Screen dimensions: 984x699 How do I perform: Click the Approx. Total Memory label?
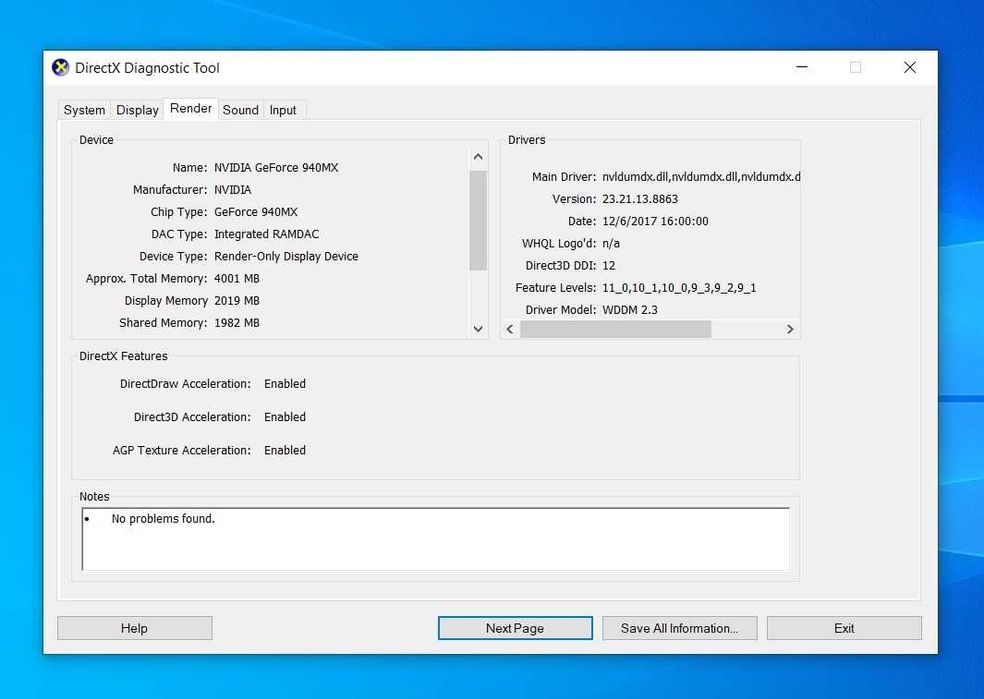pos(146,279)
